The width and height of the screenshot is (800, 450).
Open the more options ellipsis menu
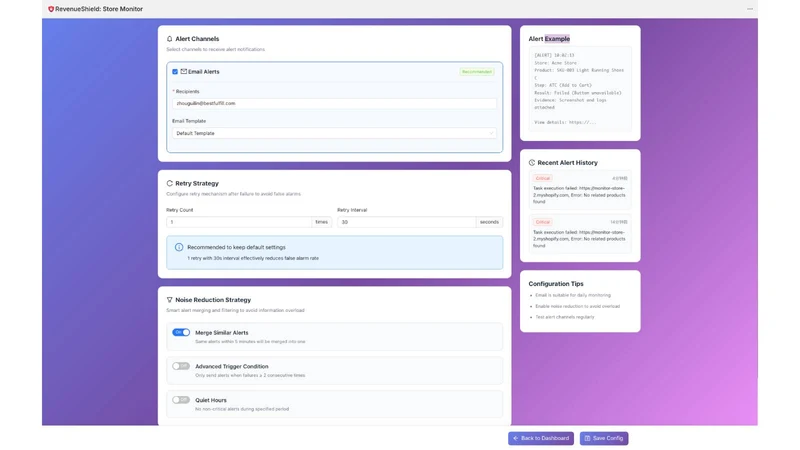tap(749, 9)
